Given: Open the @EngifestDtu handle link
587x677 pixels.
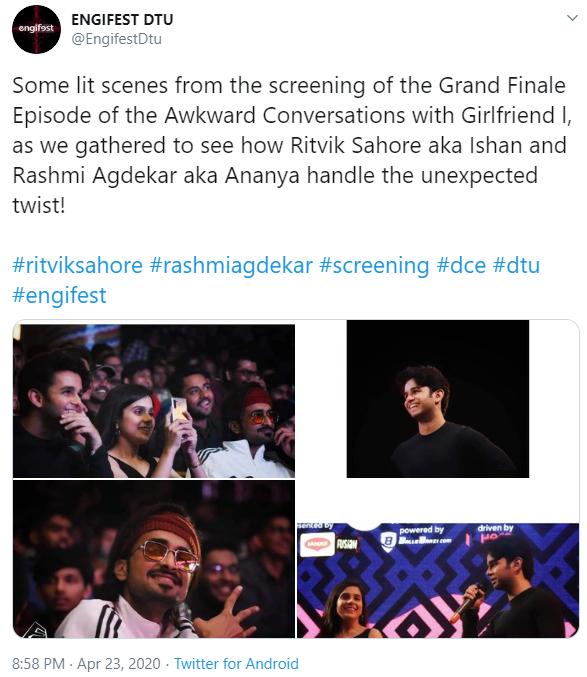Looking at the screenshot, I should click(x=117, y=39).
